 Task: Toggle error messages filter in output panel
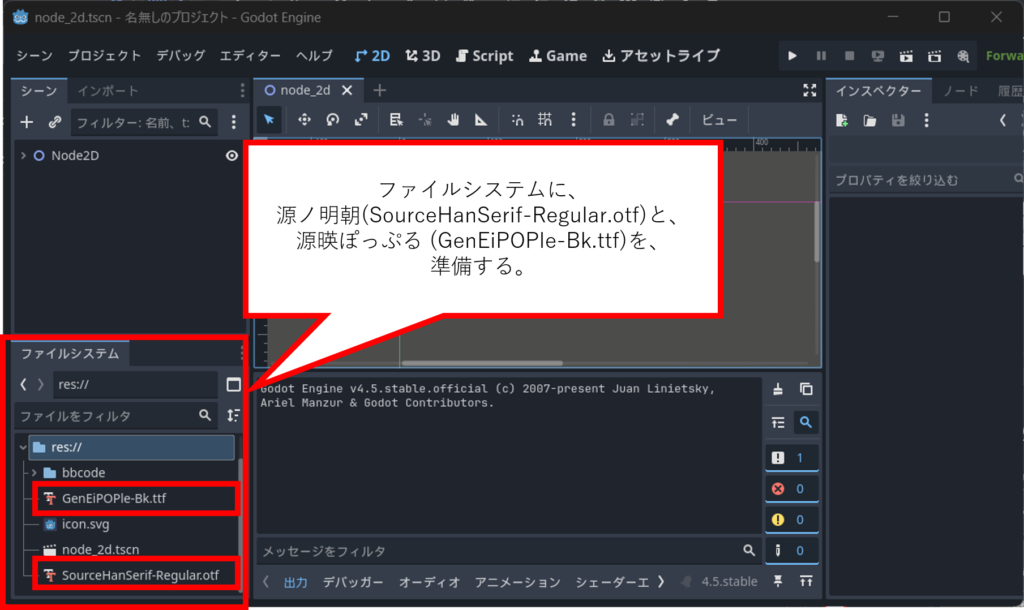pyautogui.click(x=791, y=489)
